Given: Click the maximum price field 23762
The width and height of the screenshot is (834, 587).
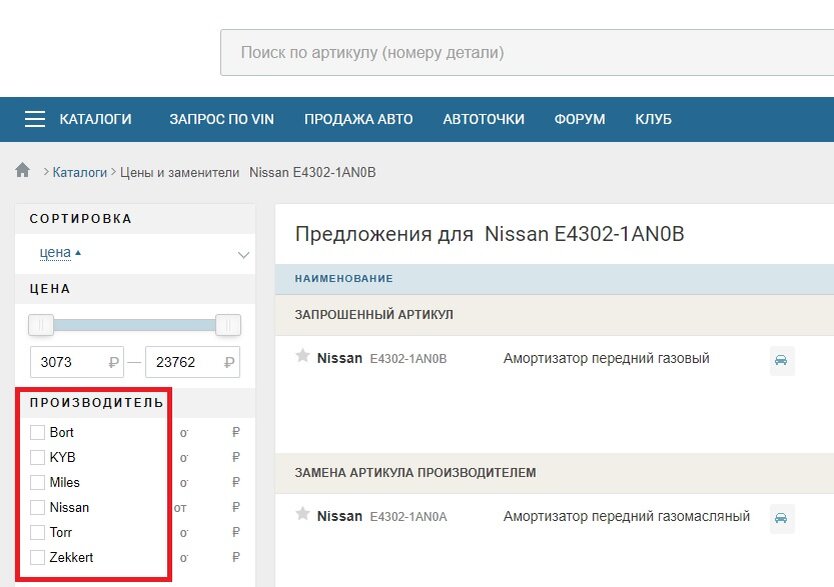Looking at the screenshot, I should [193, 362].
